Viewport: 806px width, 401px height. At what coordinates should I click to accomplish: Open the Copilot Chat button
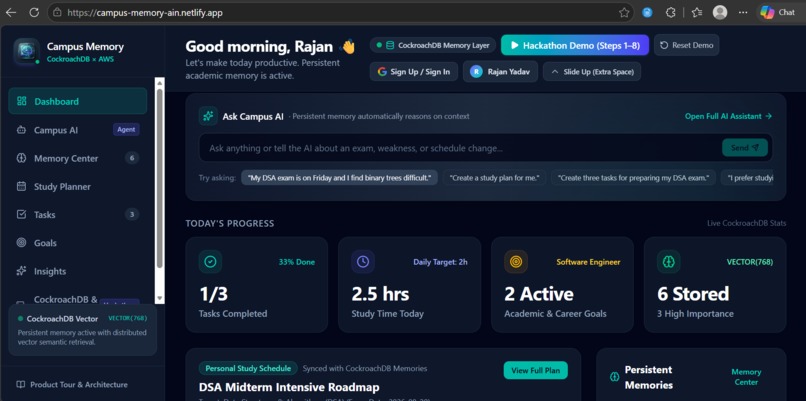(779, 12)
